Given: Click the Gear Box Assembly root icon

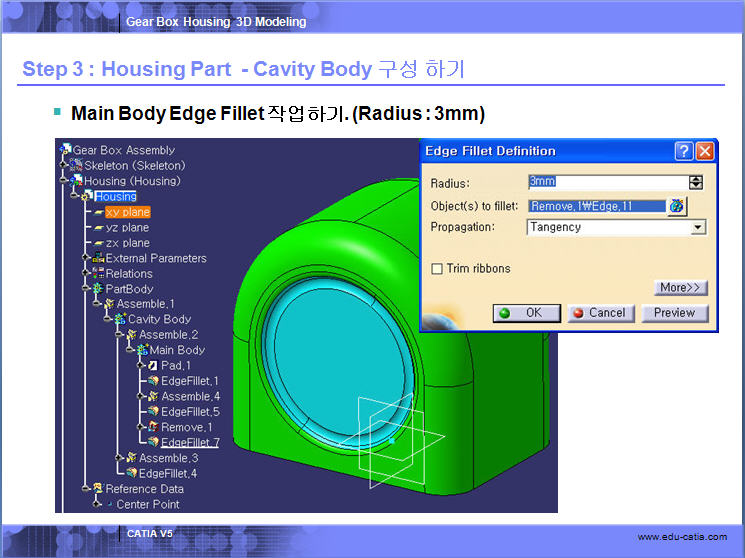Looking at the screenshot, I should (x=66, y=150).
